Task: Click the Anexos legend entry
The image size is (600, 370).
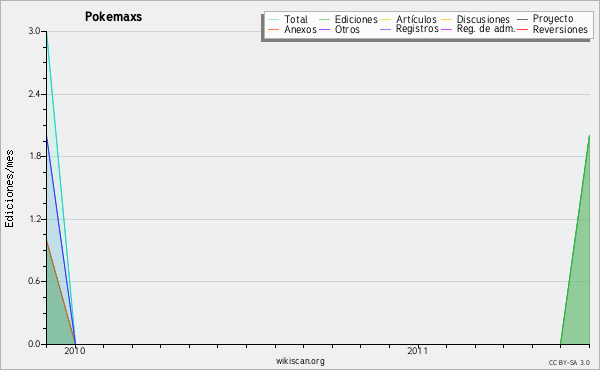Action: [292, 29]
